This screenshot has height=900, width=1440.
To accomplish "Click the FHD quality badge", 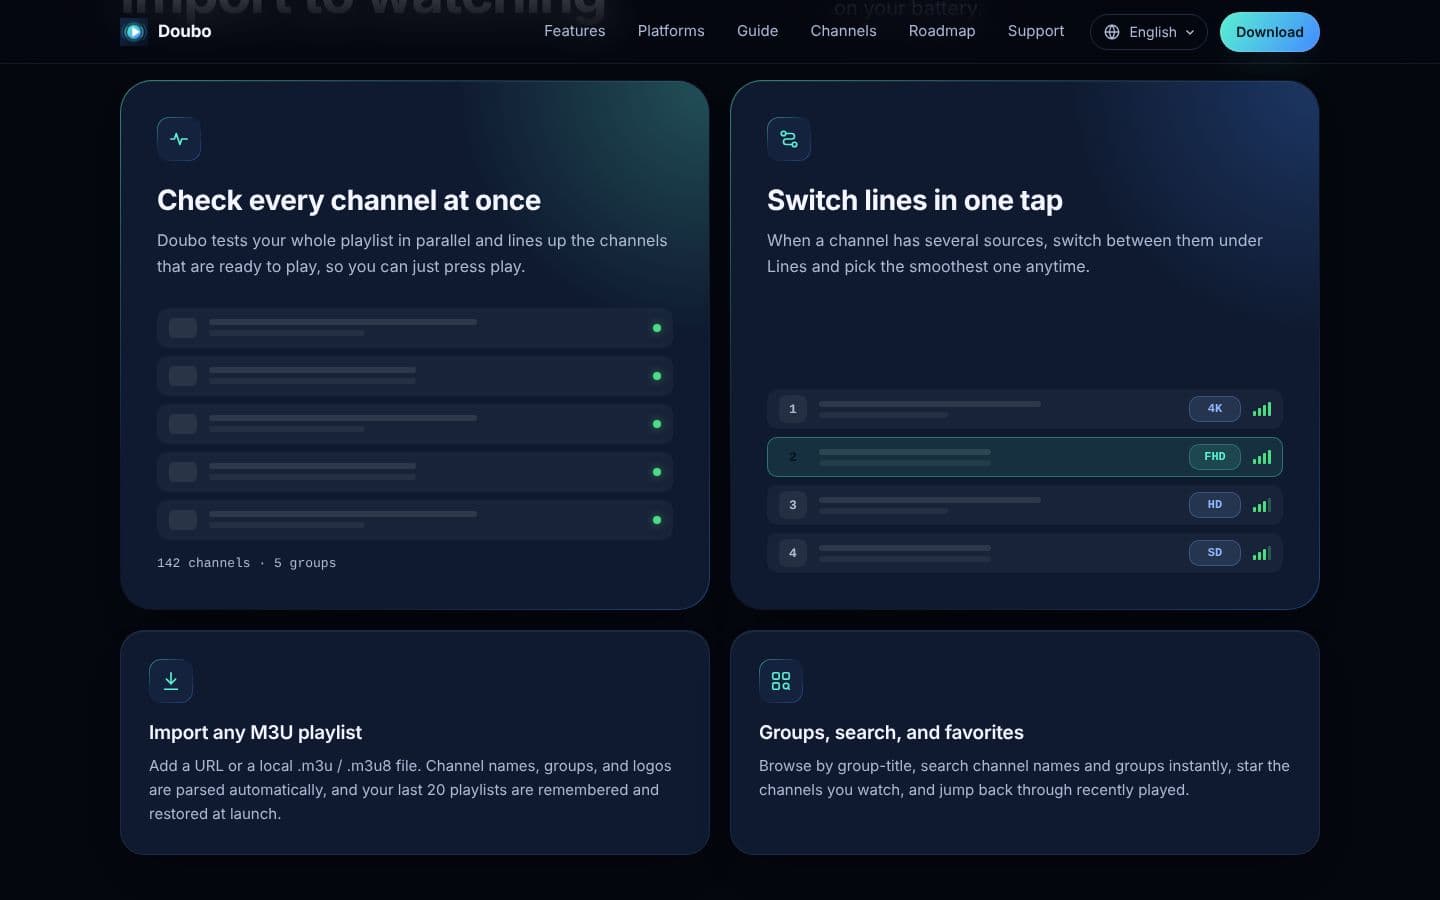I will [1215, 456].
